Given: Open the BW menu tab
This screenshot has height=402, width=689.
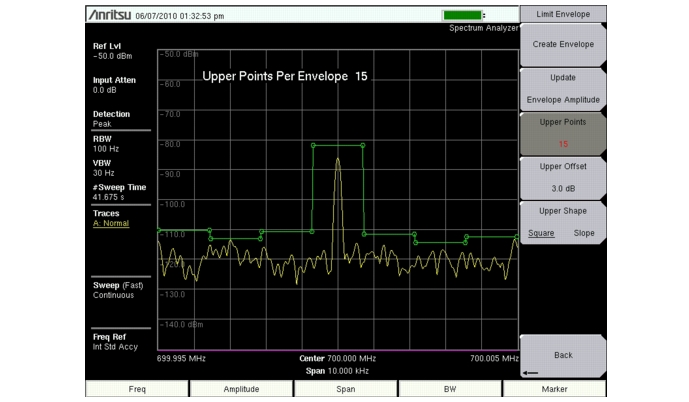Looking at the screenshot, I should click(x=449, y=388).
